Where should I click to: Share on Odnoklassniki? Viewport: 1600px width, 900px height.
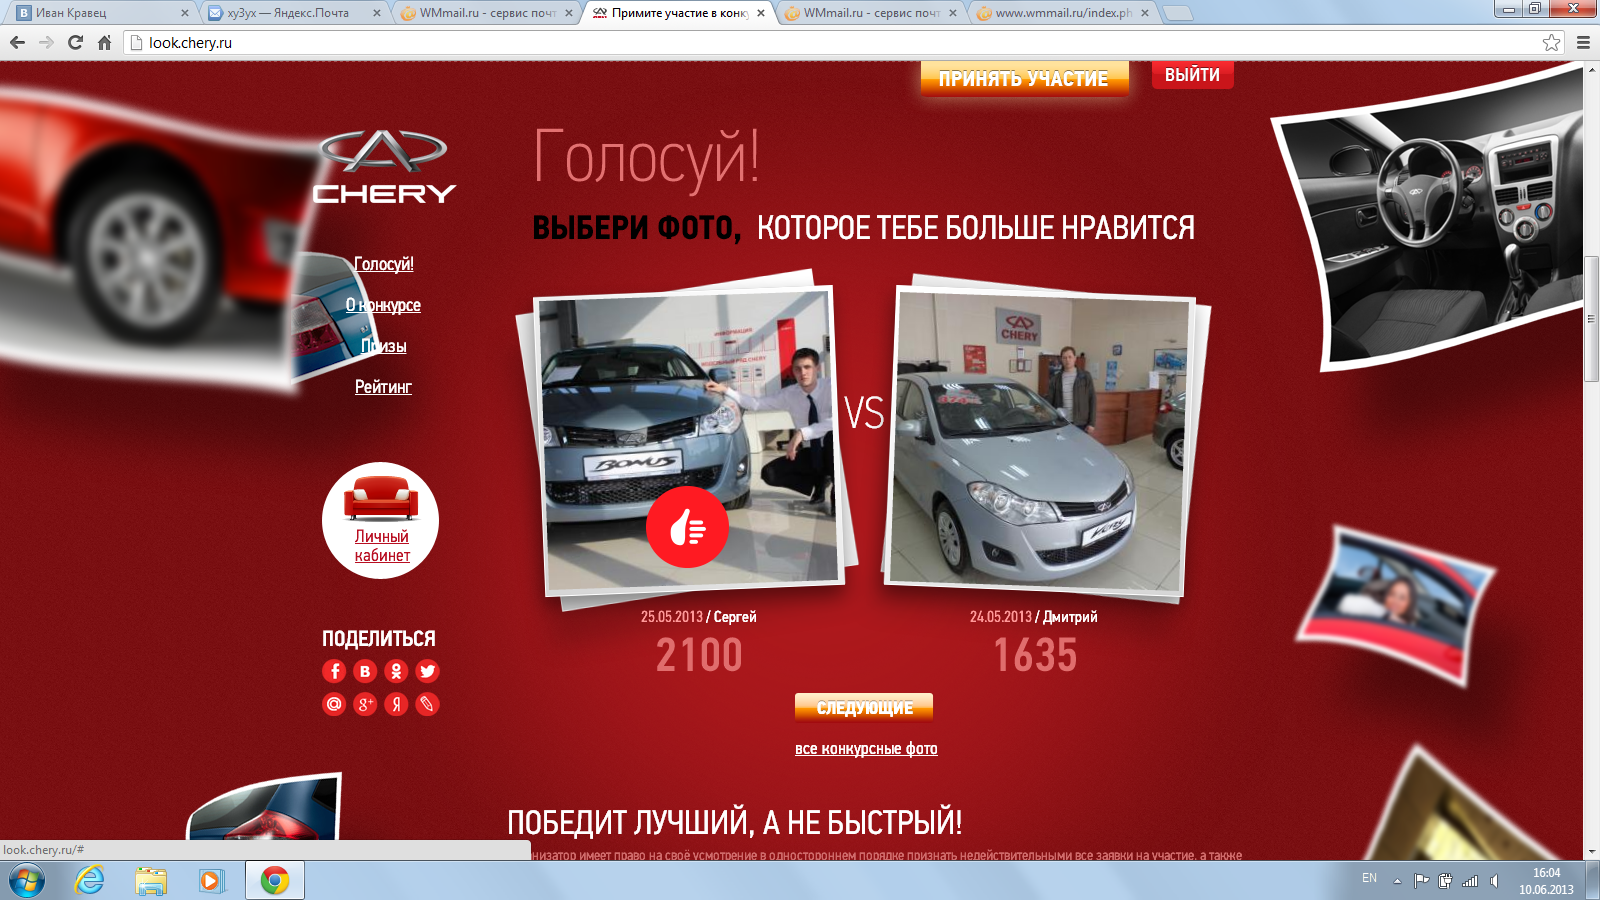396,671
